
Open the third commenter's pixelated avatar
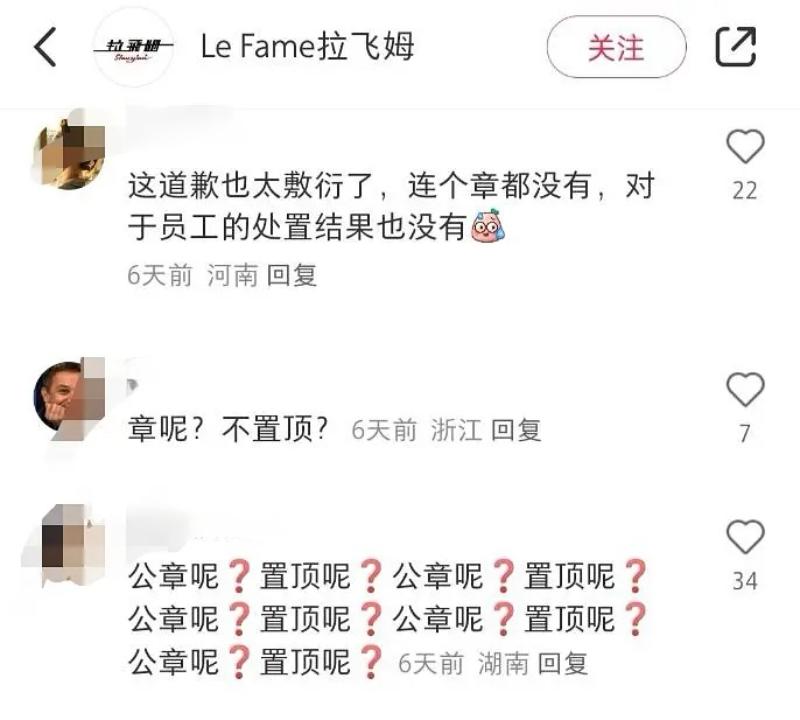pos(69,543)
